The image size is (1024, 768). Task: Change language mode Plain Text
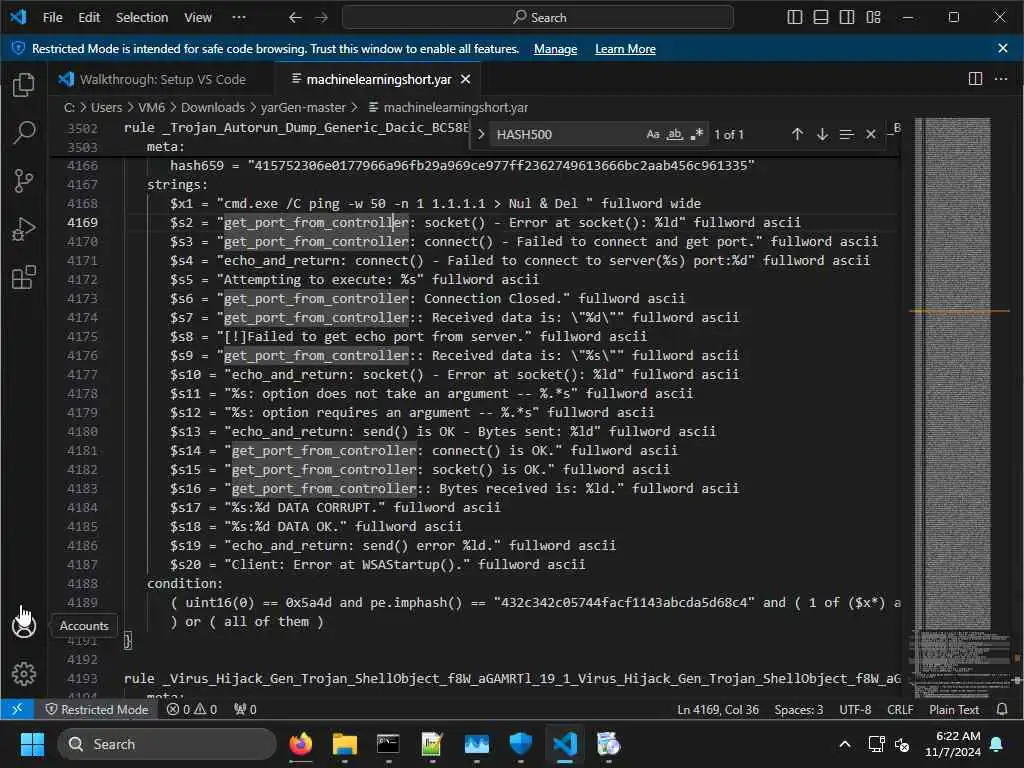(954, 709)
